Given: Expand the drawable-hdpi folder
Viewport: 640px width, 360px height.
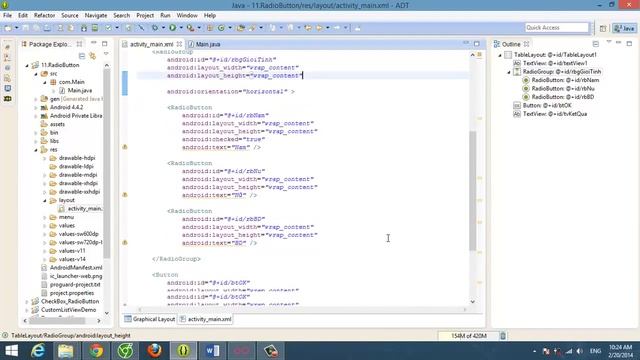Looking at the screenshot, I should [x=44, y=158].
